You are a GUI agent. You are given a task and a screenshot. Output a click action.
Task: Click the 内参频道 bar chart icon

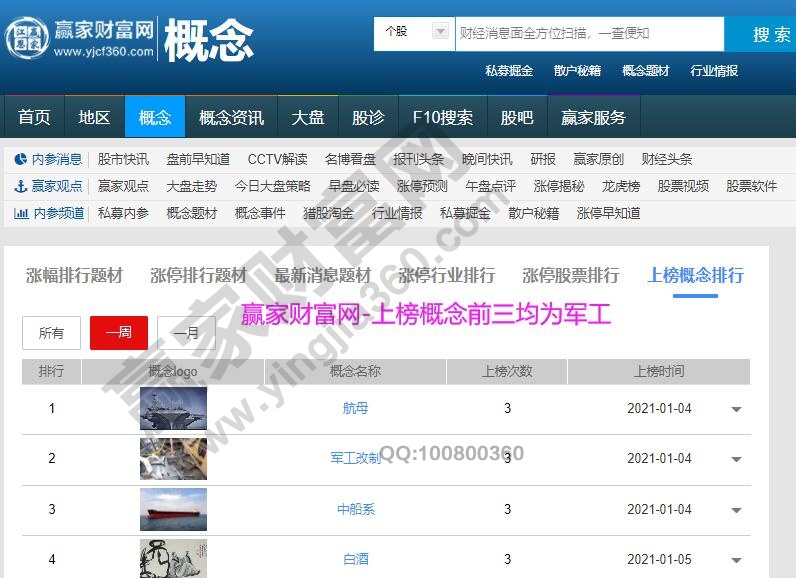pyautogui.click(x=21, y=213)
